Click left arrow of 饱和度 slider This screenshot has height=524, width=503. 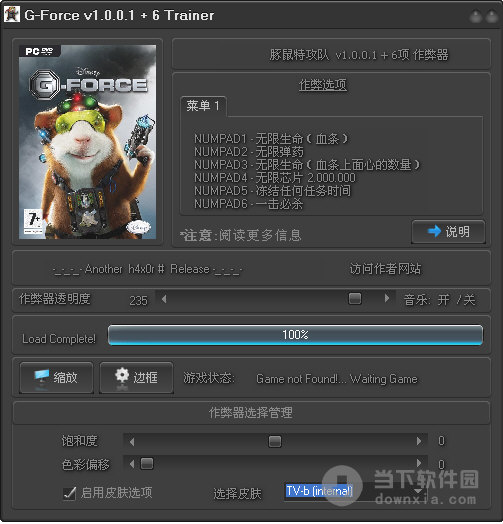(x=132, y=441)
